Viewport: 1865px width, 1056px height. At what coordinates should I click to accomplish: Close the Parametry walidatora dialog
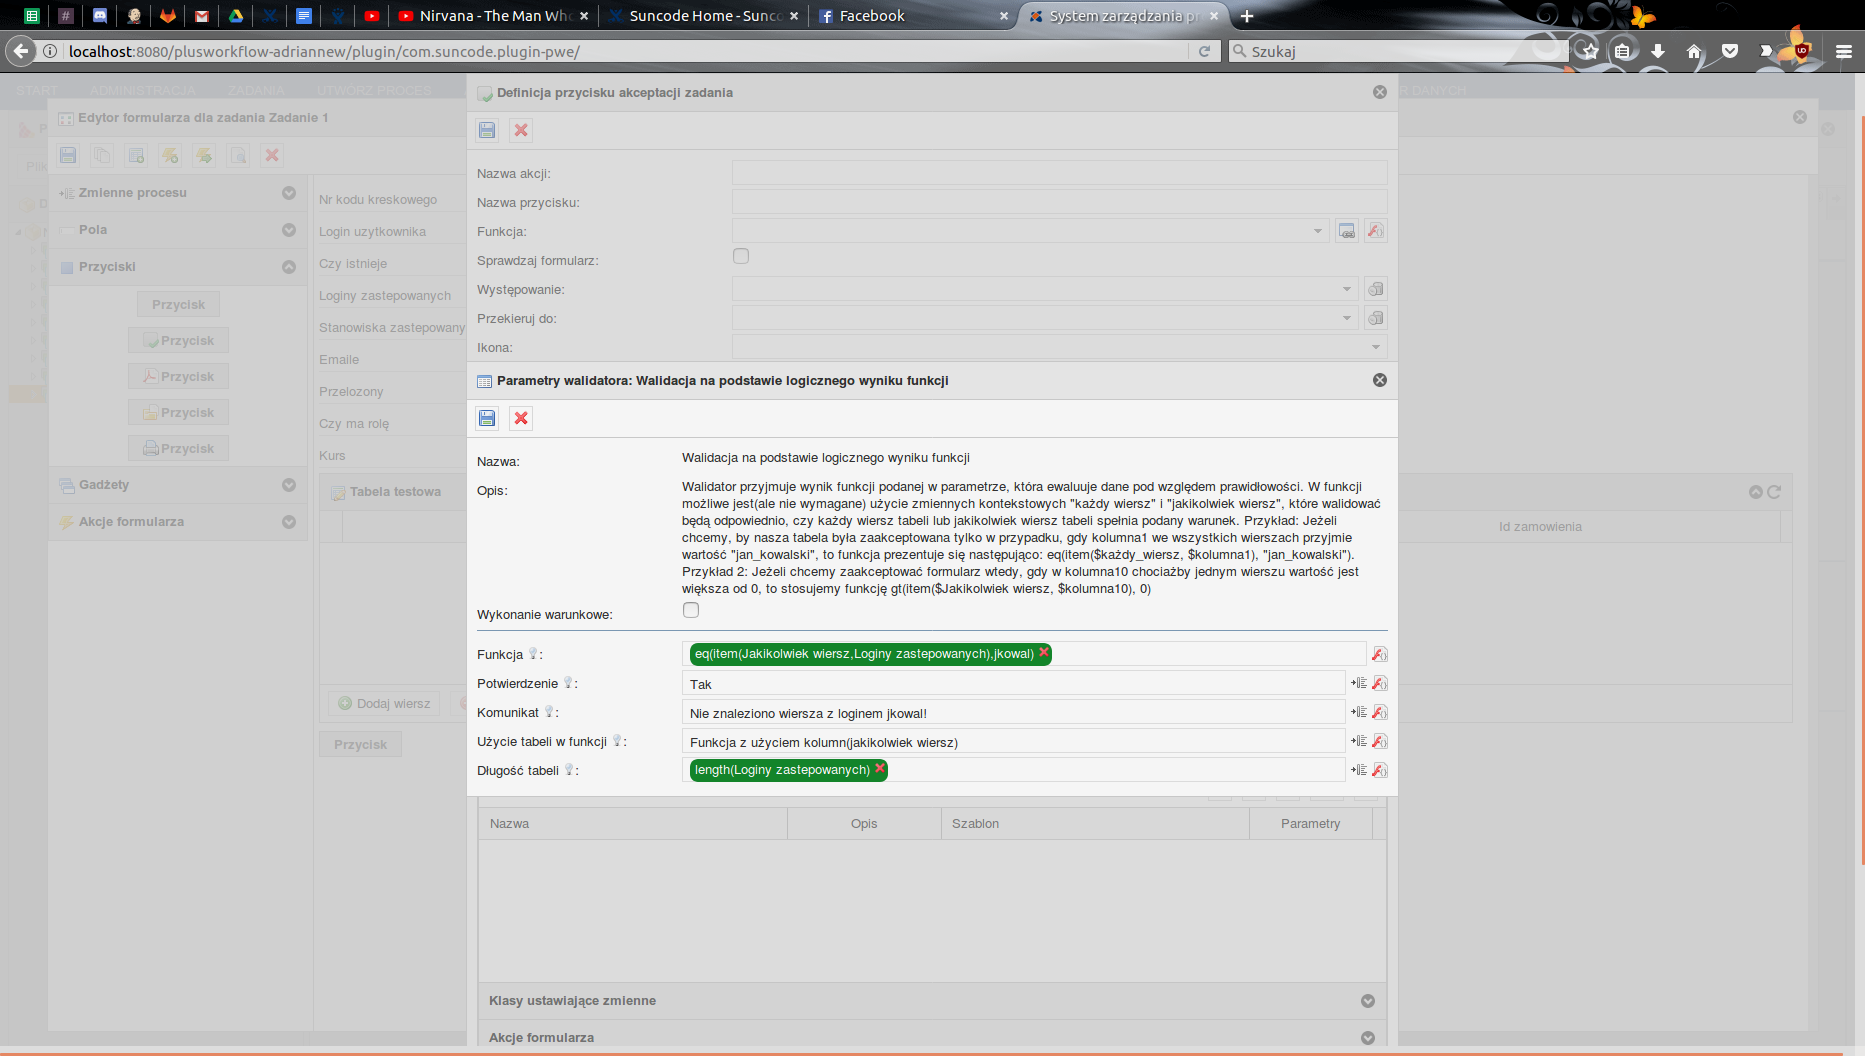click(1380, 380)
